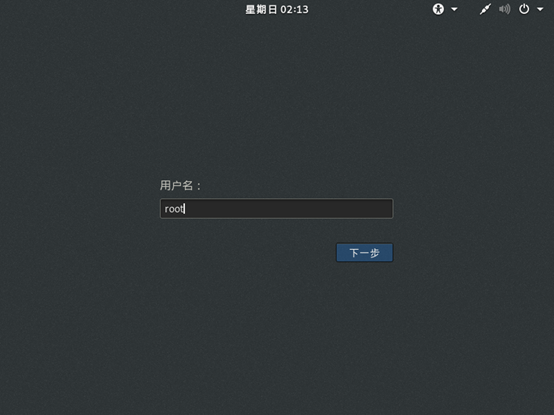554x415 pixels.
Task: Expand the system menu dropdown arrow
Action: 540,10
